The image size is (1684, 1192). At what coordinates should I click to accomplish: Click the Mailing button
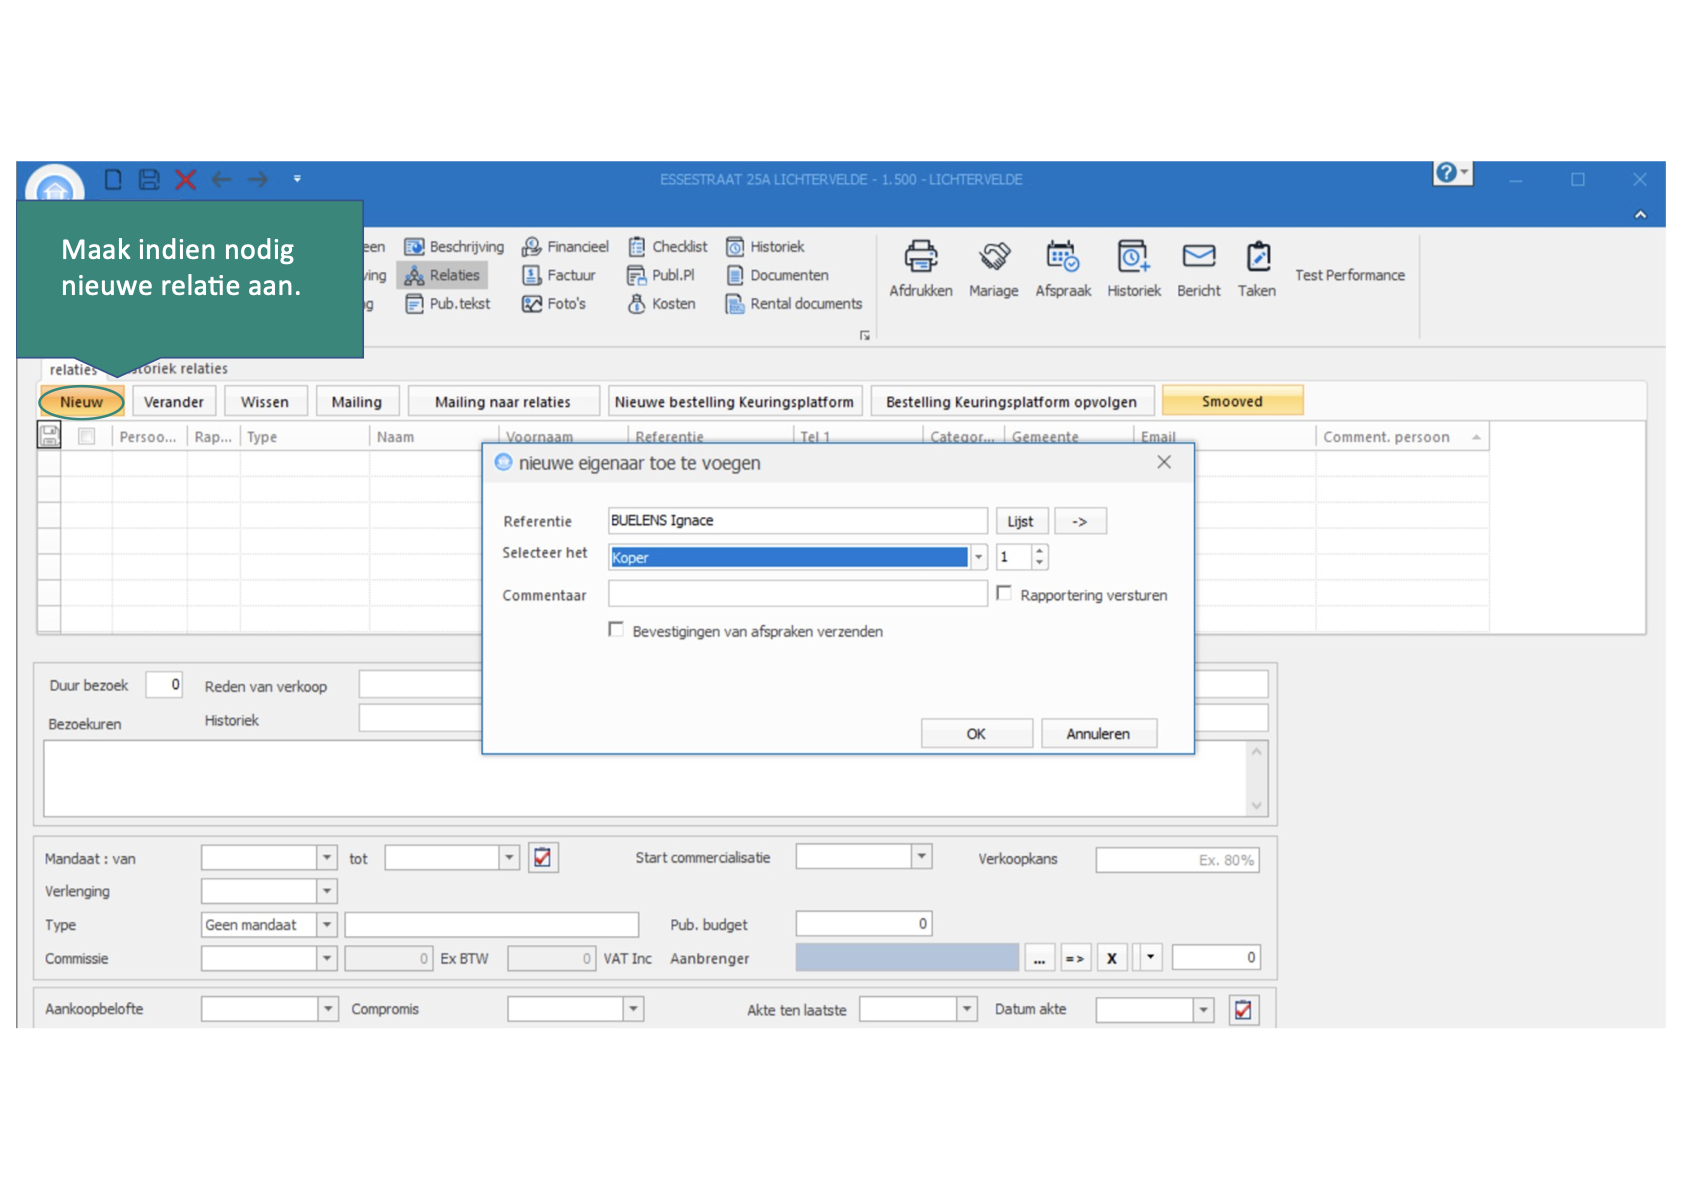tap(357, 402)
